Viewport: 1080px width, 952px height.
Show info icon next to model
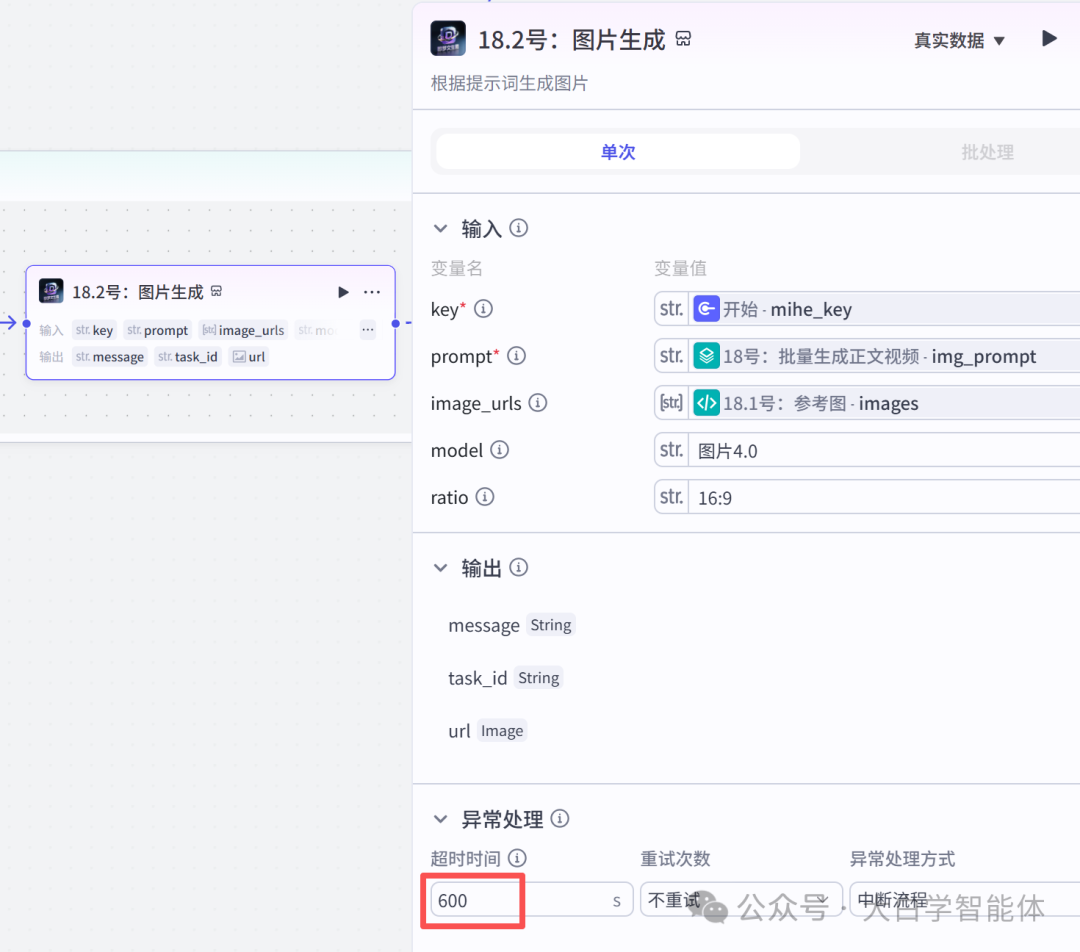pos(499,450)
